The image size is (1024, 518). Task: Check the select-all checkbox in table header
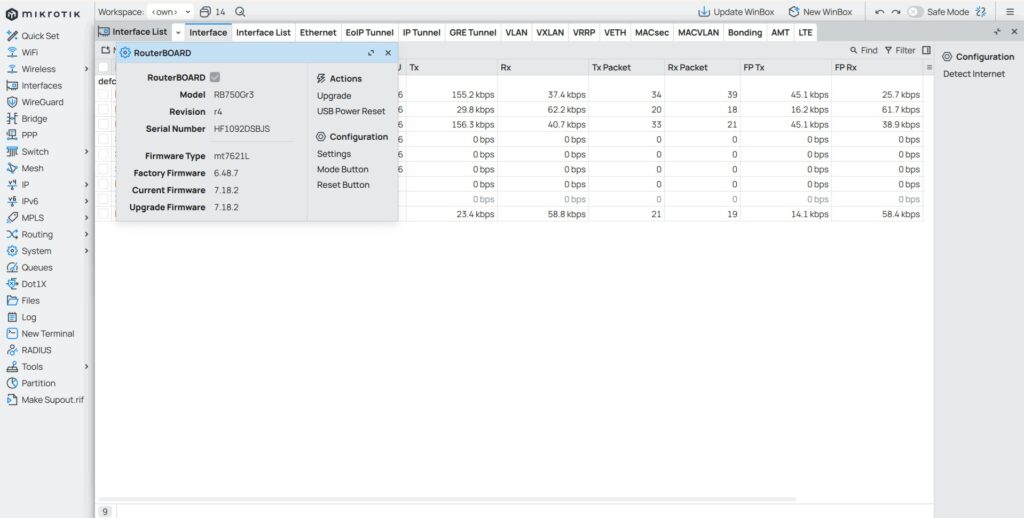pos(104,67)
